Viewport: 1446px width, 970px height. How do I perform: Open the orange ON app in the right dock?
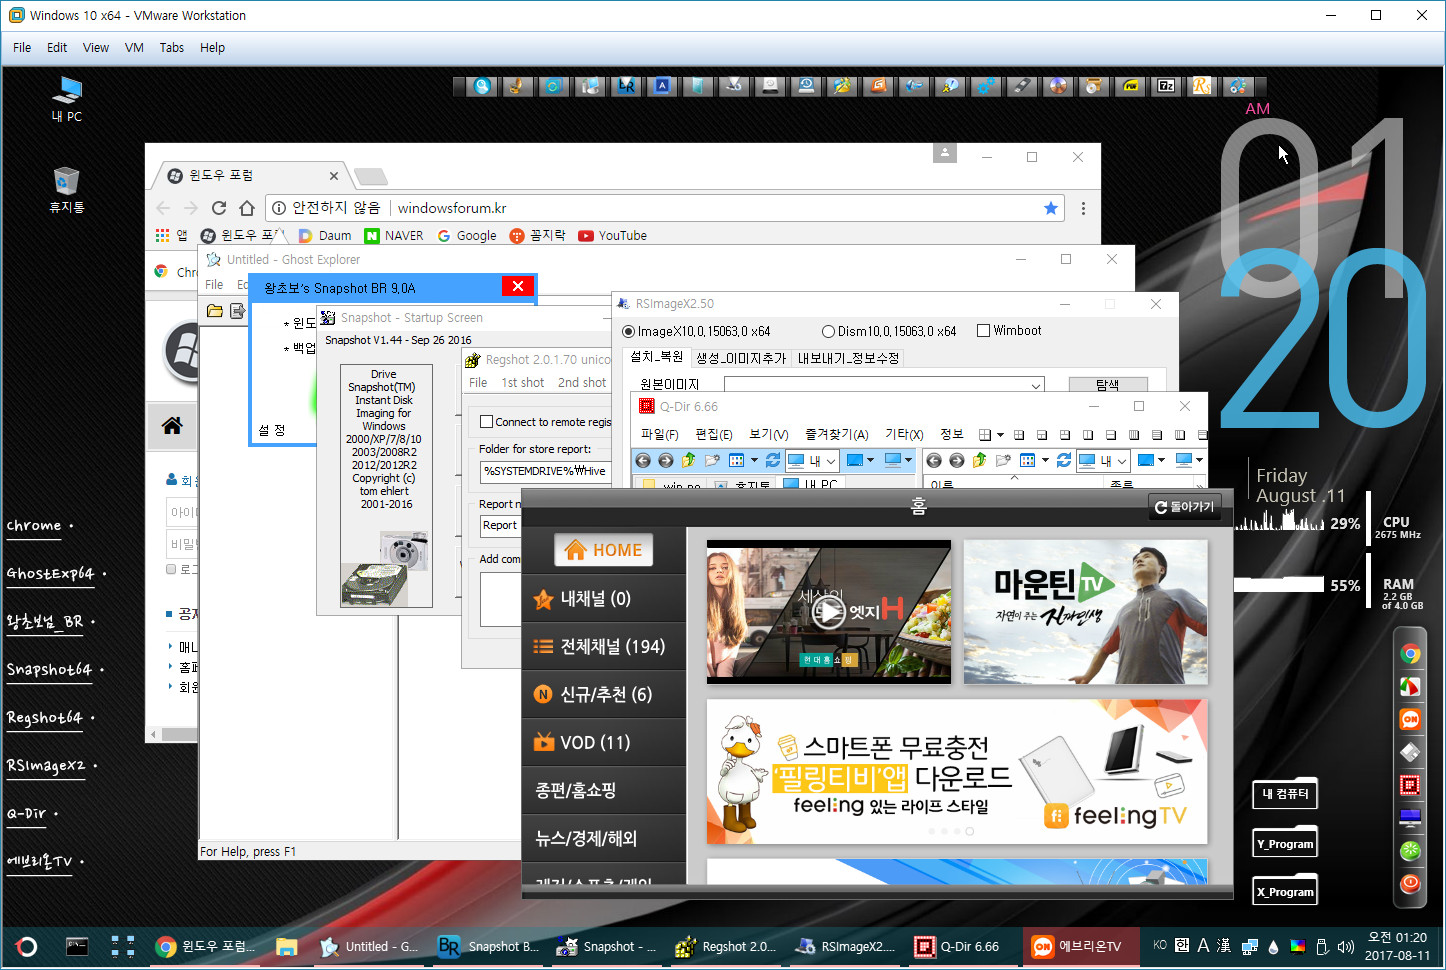coord(1410,719)
